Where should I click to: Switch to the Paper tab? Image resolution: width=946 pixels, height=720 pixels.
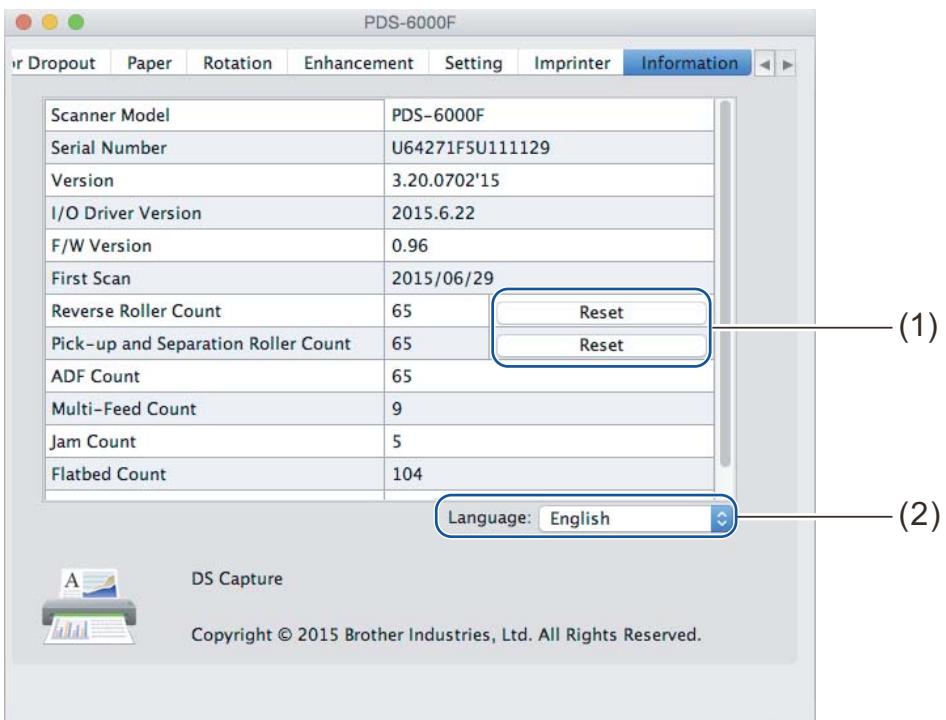[149, 63]
